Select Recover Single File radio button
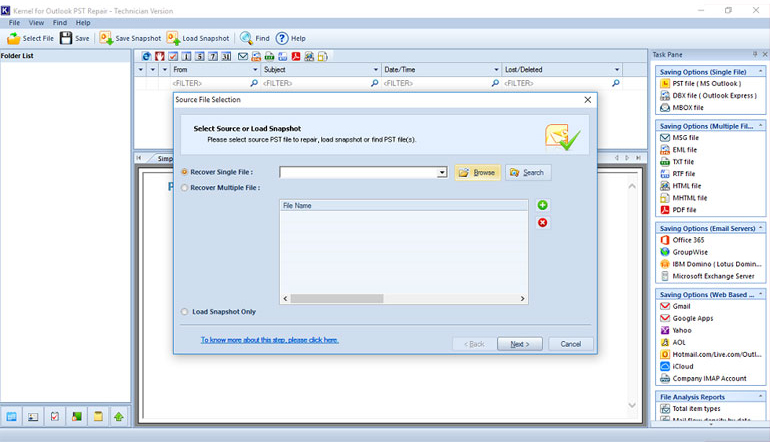 pos(185,172)
